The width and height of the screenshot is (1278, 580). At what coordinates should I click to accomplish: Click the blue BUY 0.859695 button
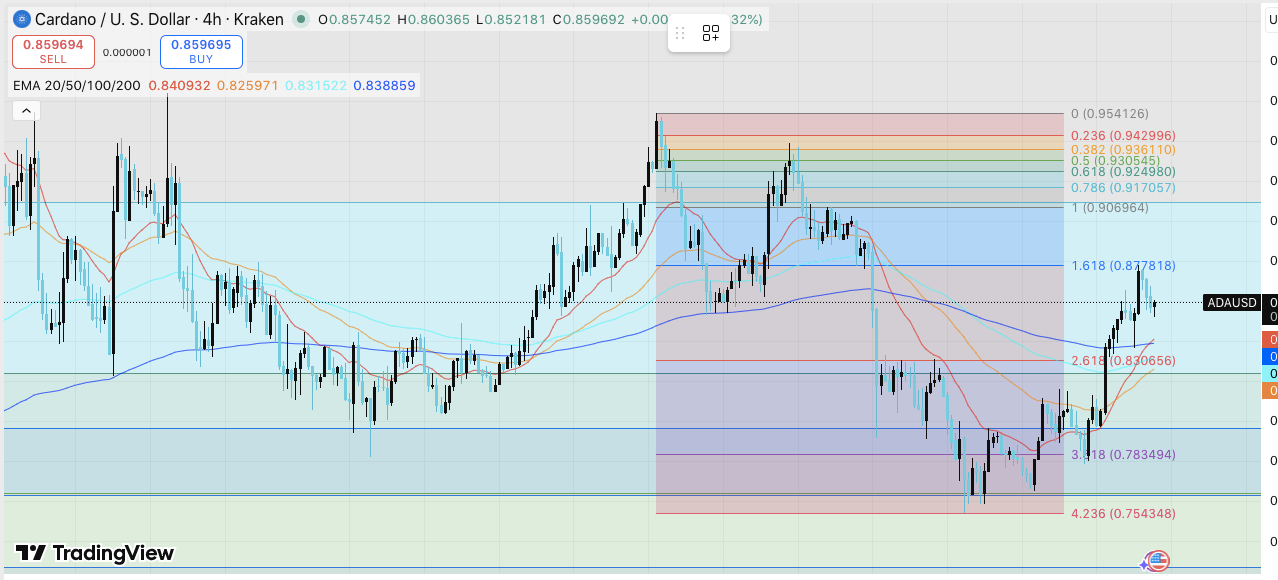[x=201, y=51]
